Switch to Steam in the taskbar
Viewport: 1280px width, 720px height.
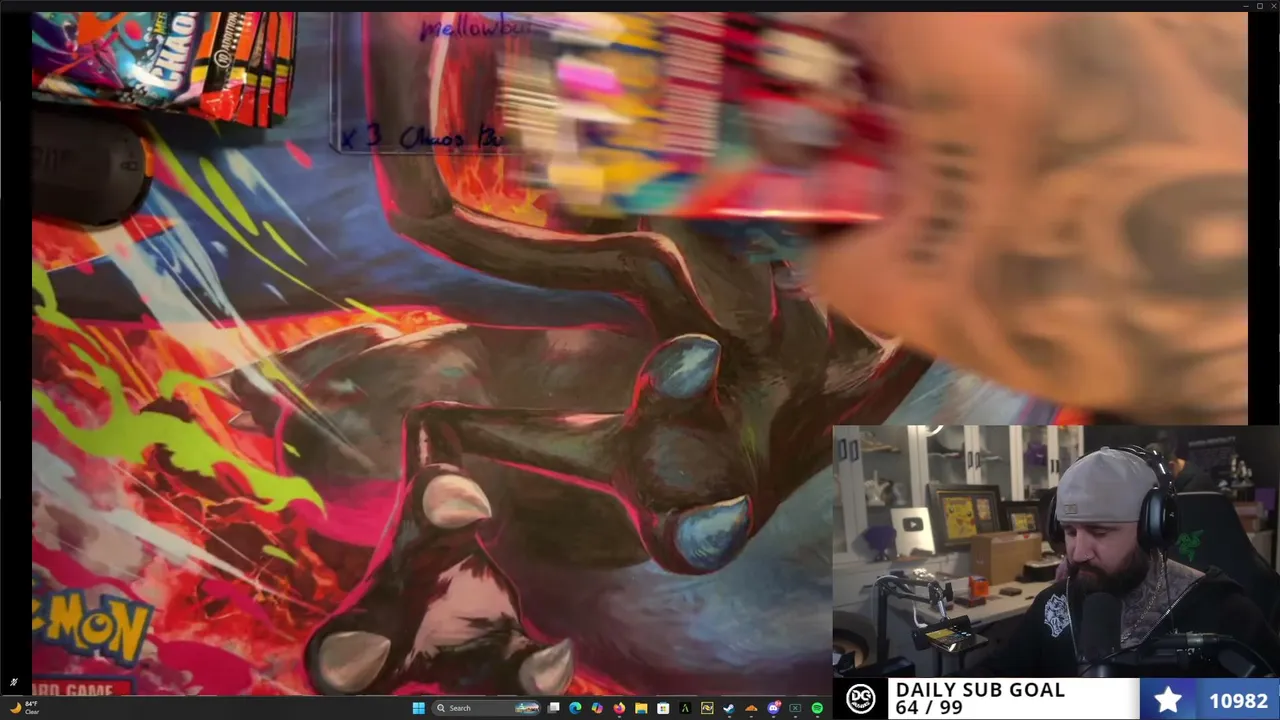[x=729, y=708]
